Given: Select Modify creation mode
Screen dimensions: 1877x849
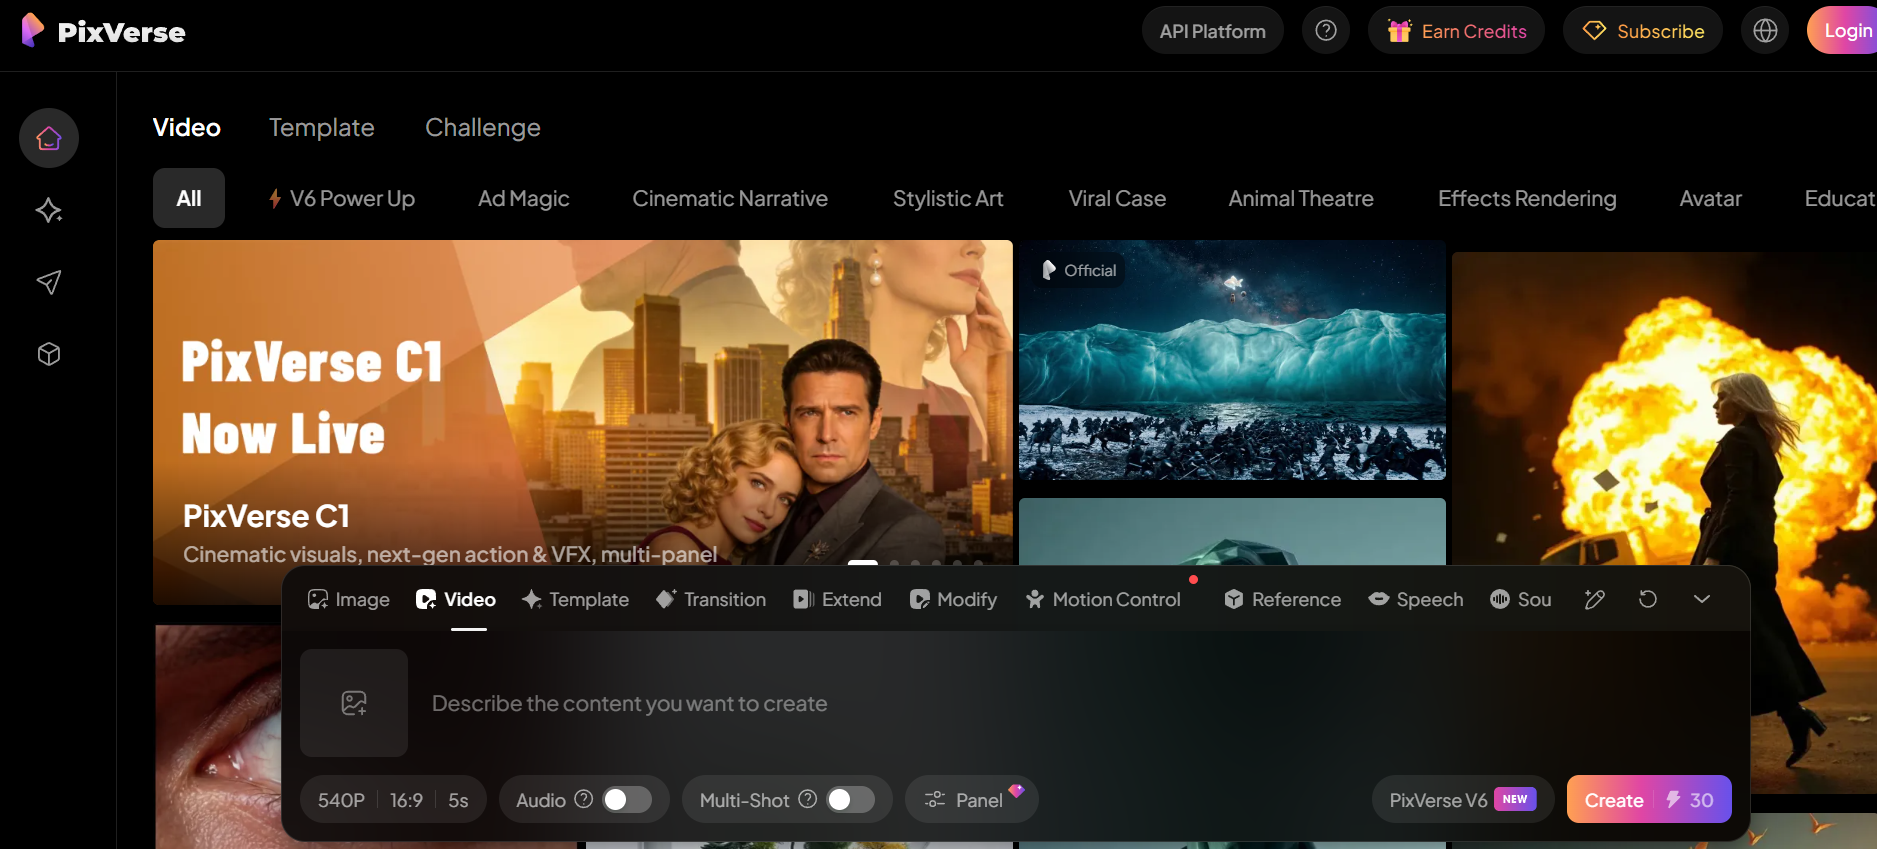Looking at the screenshot, I should pos(953,599).
